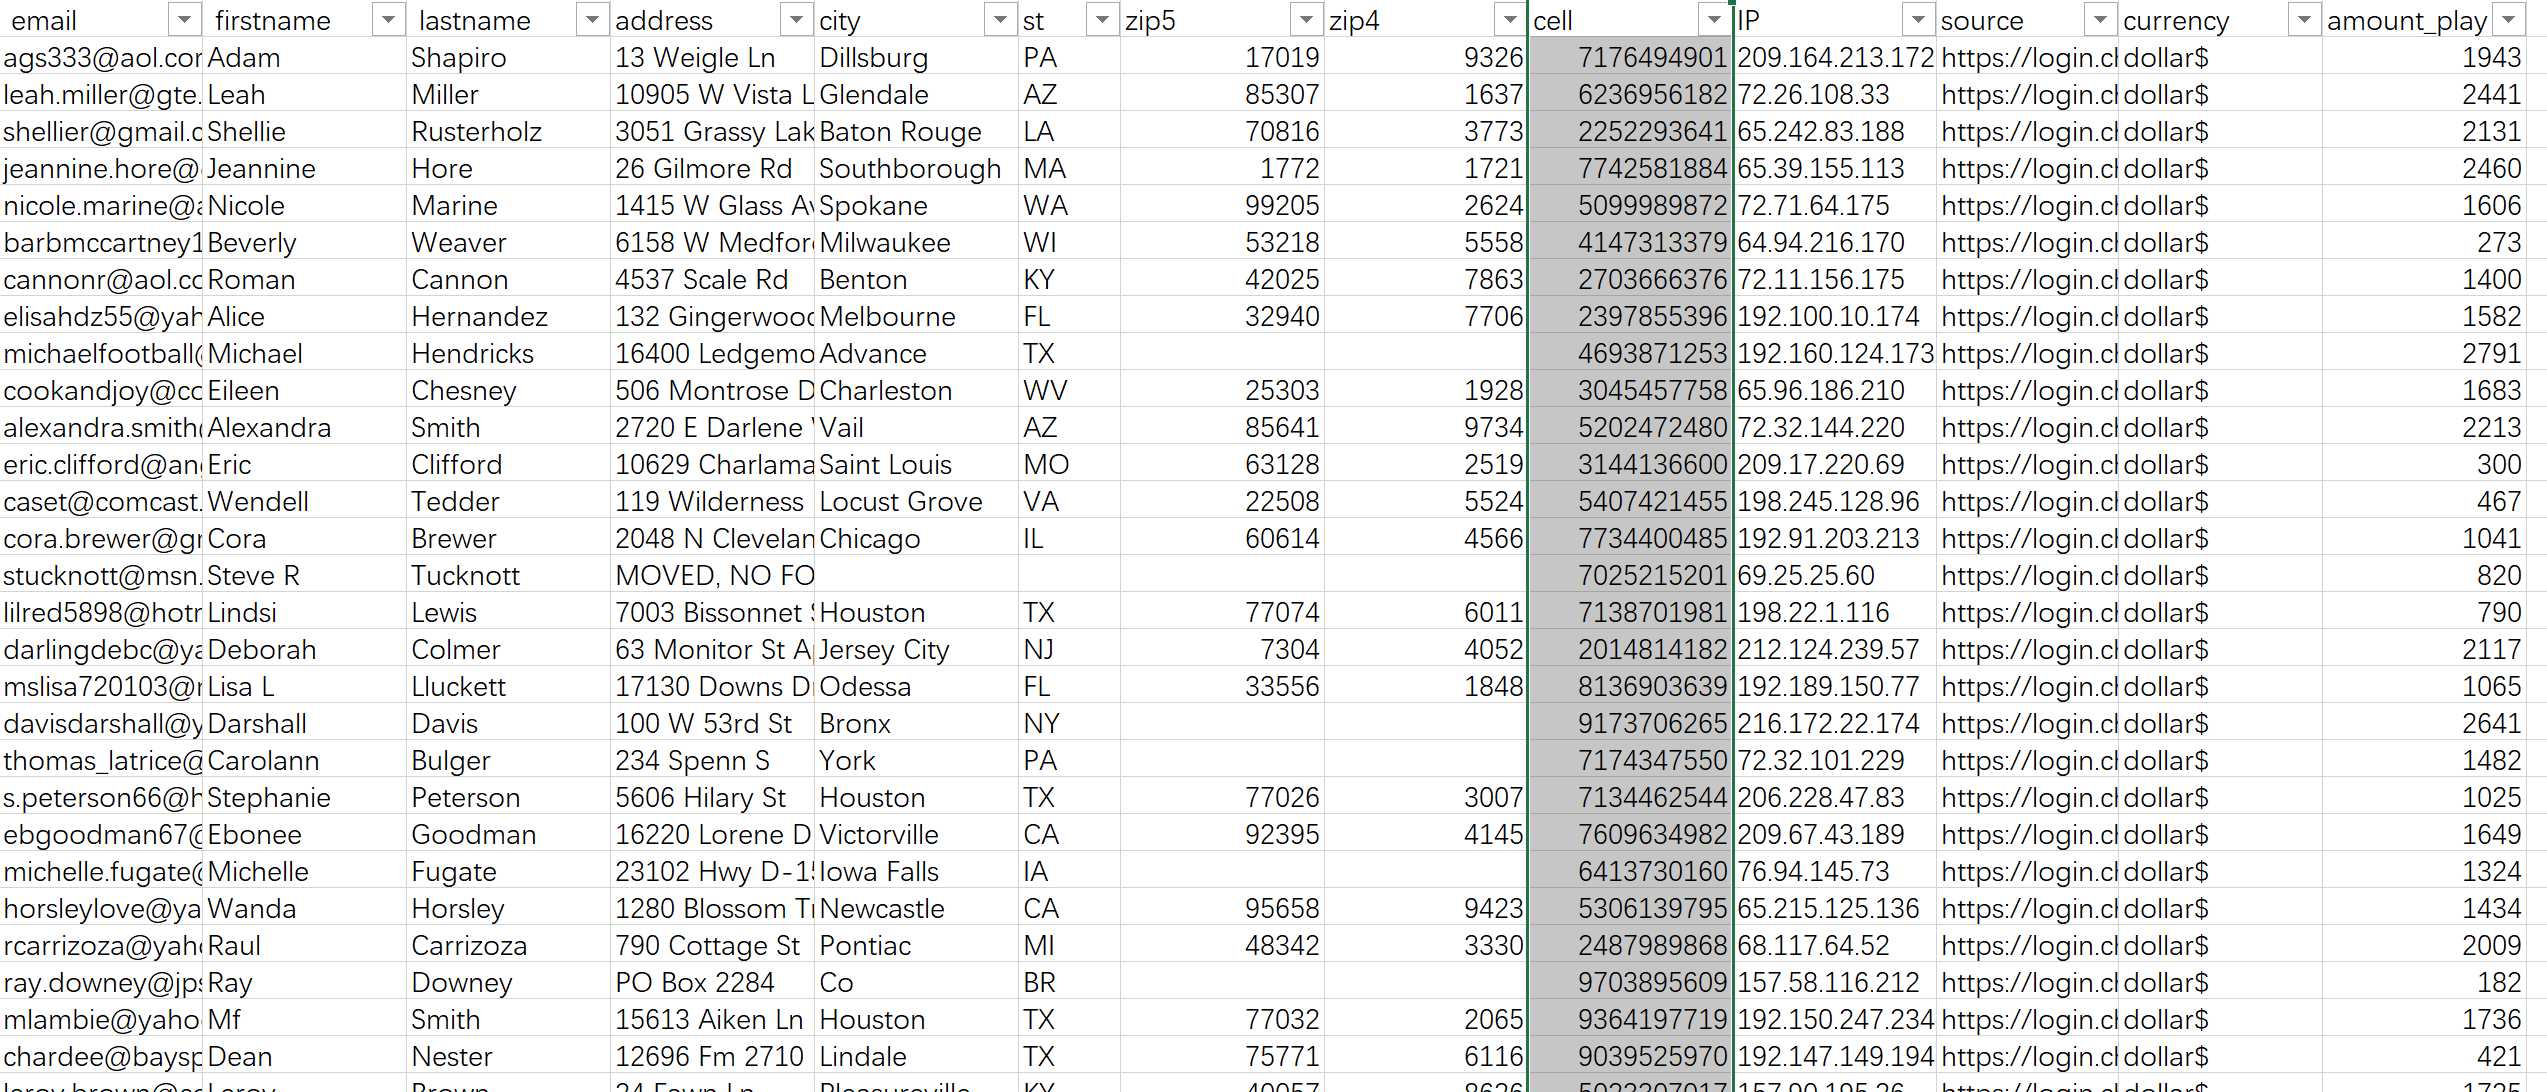Select first name cell 'Jeannine'
The height and width of the screenshot is (1092, 2547).
pos(305,169)
